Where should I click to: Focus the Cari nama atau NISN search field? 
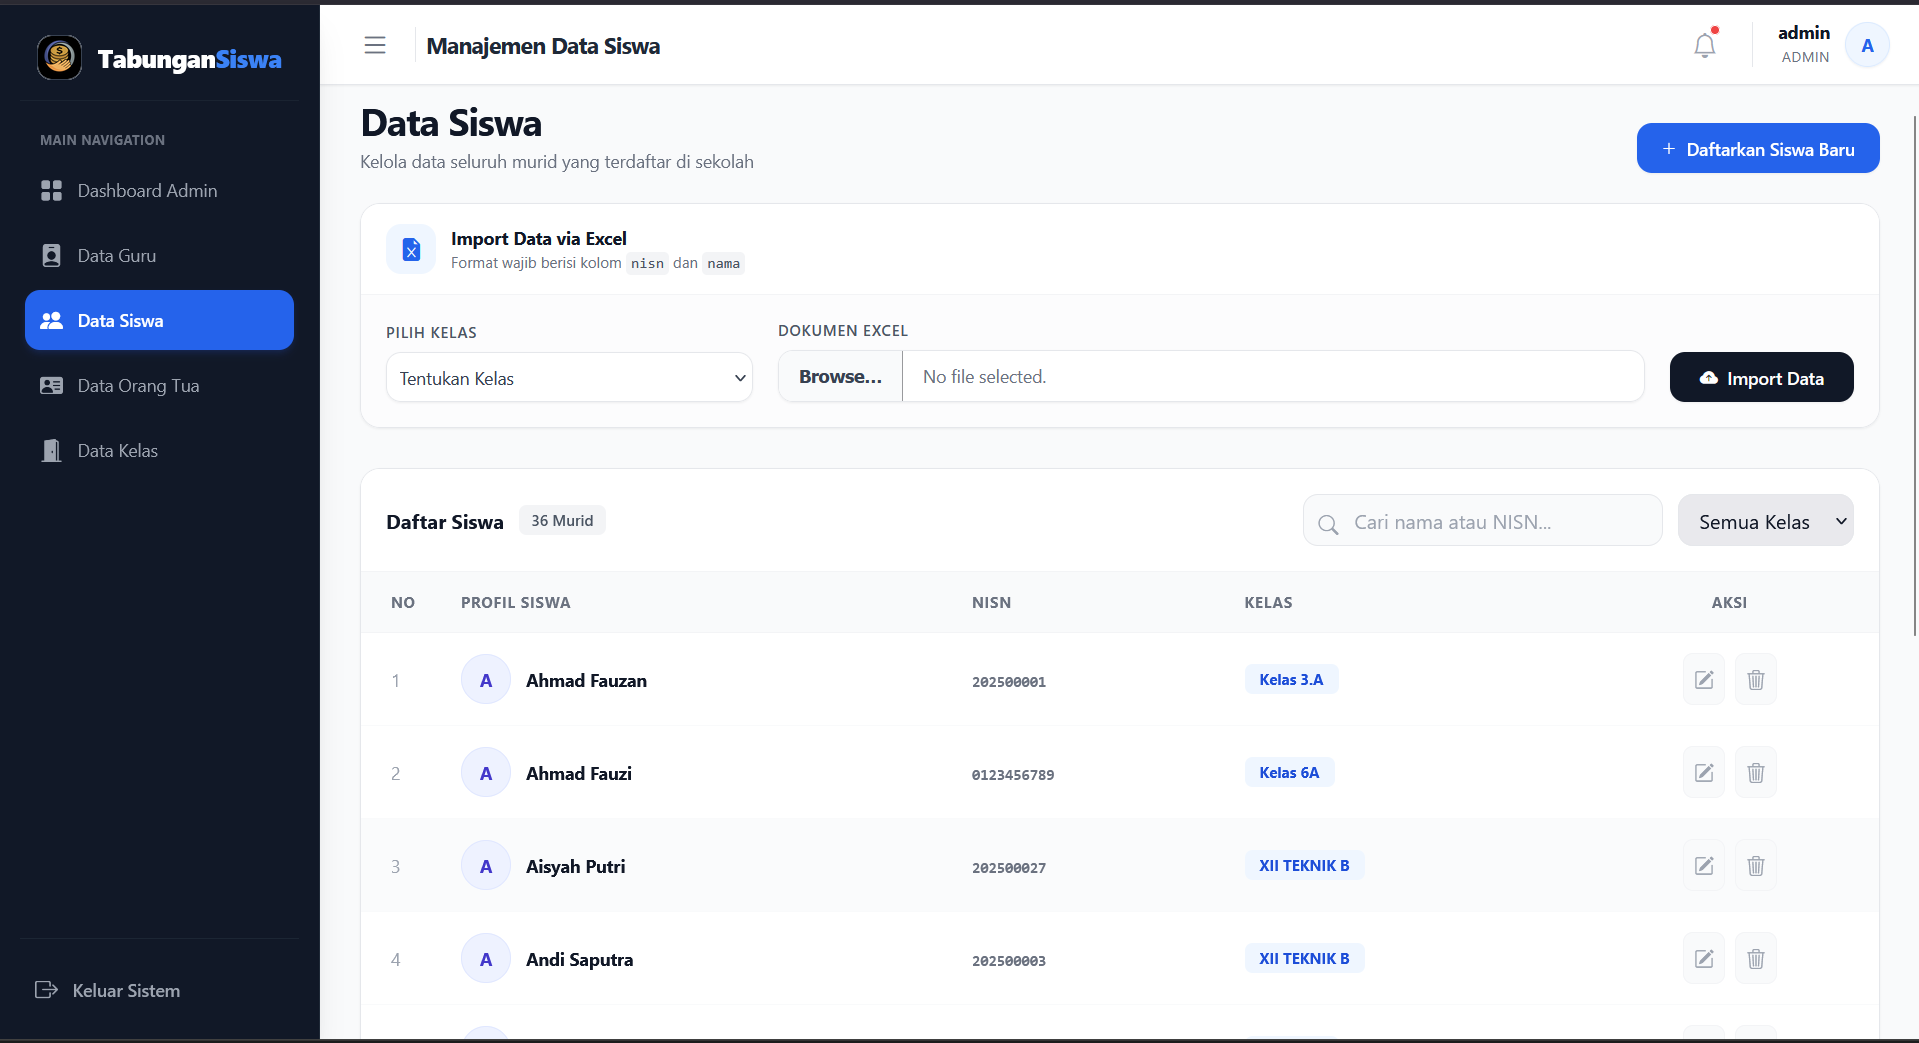1483,521
